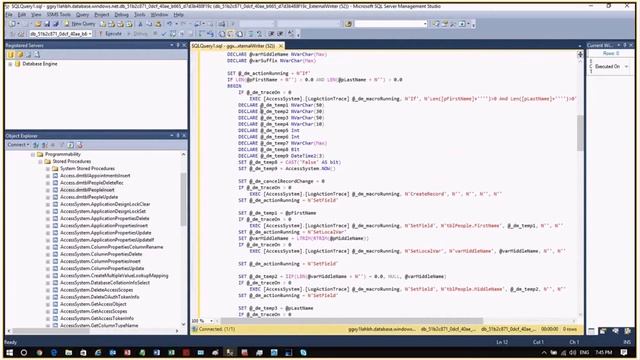Click the query editor horizontal scrollbar
This screenshot has height=360, width=640.
[x=352, y=321]
